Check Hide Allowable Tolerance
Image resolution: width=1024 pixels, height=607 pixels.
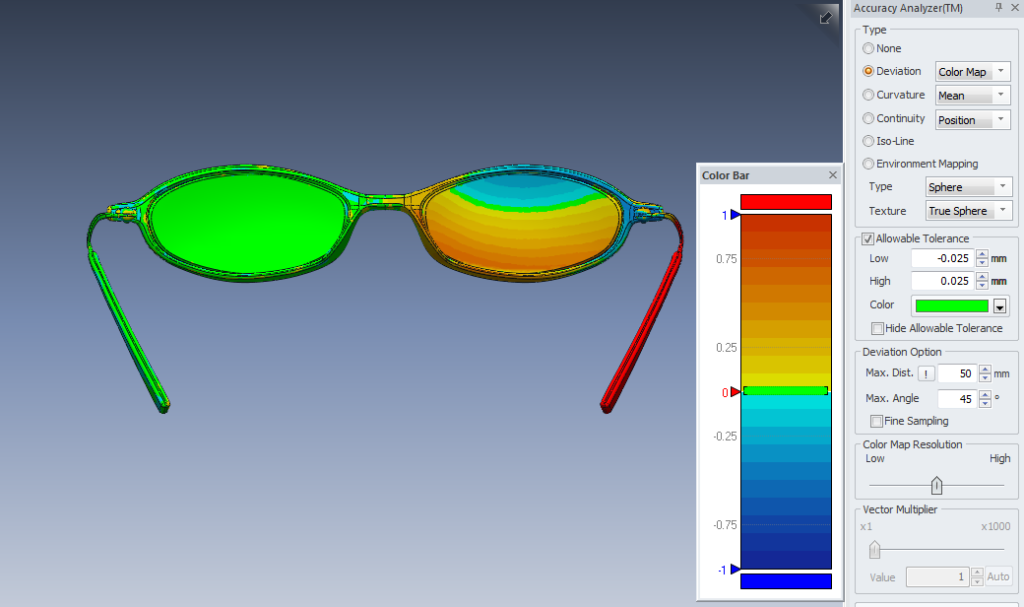[878, 328]
